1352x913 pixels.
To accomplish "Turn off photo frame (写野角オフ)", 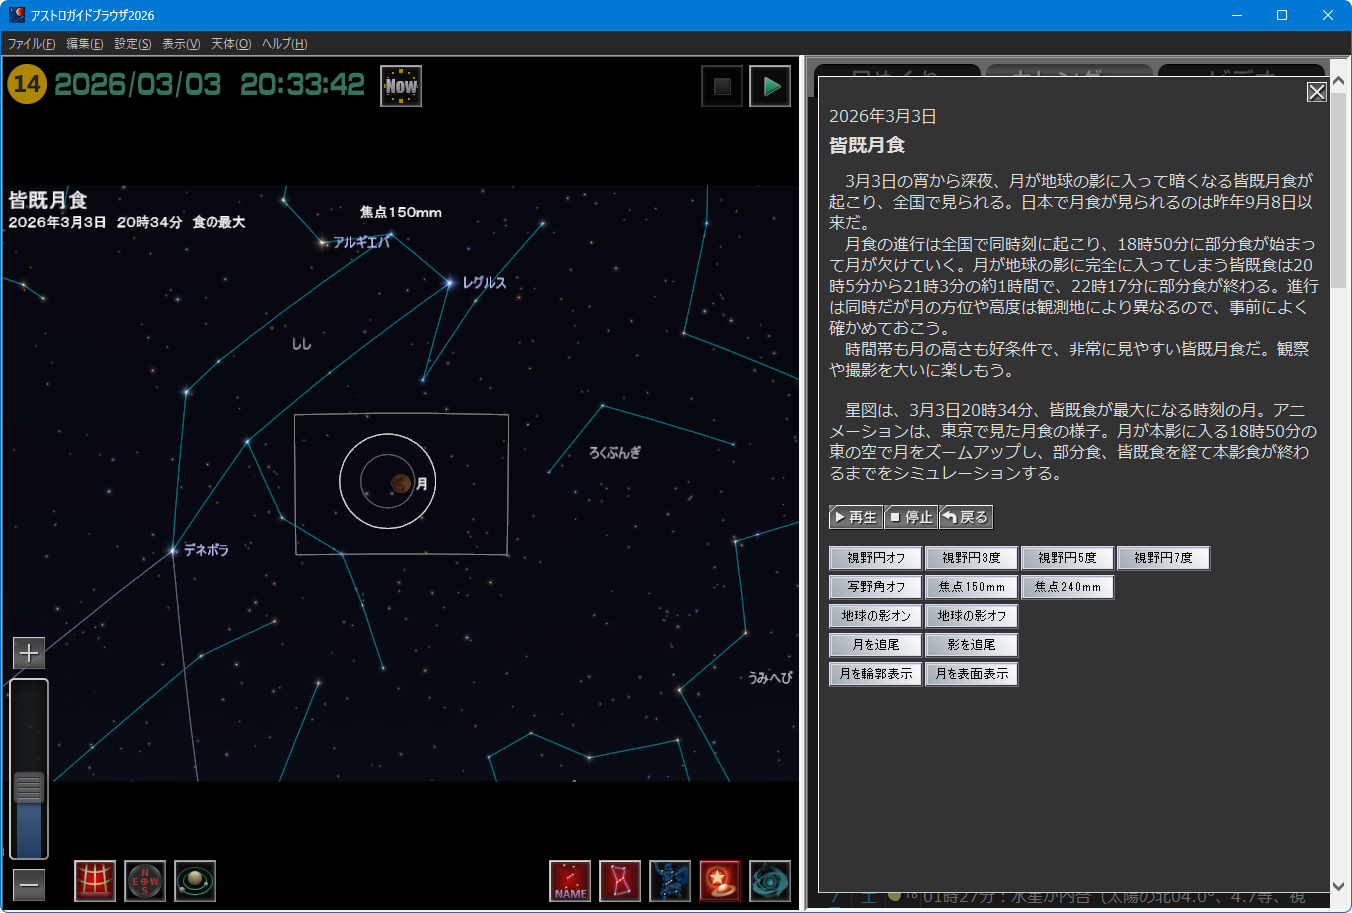I will (x=875, y=587).
